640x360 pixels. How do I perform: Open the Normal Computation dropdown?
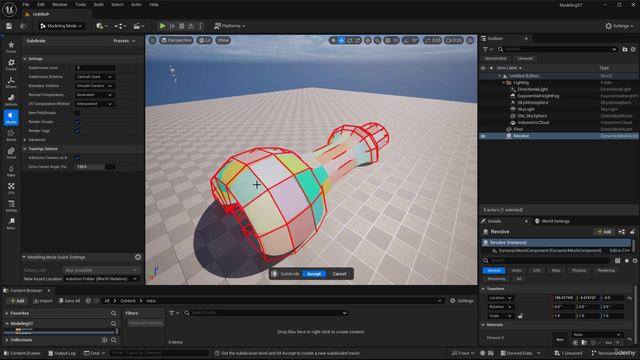[x=94, y=95]
